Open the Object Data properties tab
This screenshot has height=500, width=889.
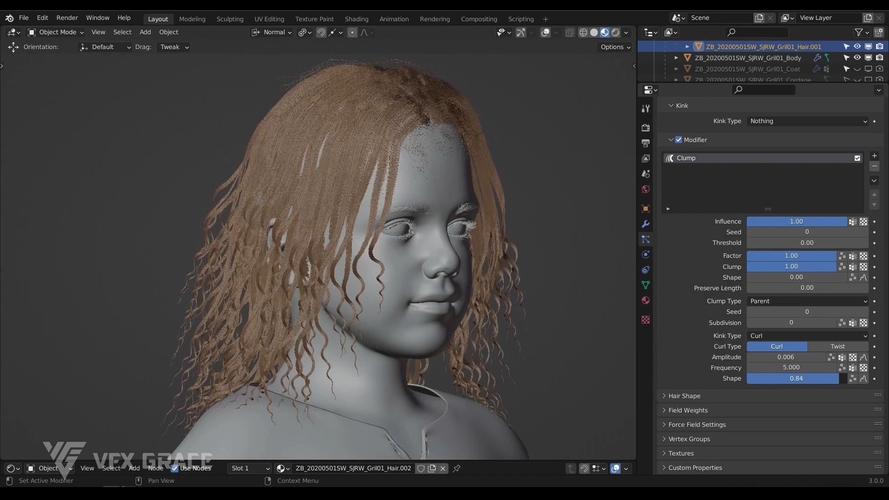(x=645, y=285)
